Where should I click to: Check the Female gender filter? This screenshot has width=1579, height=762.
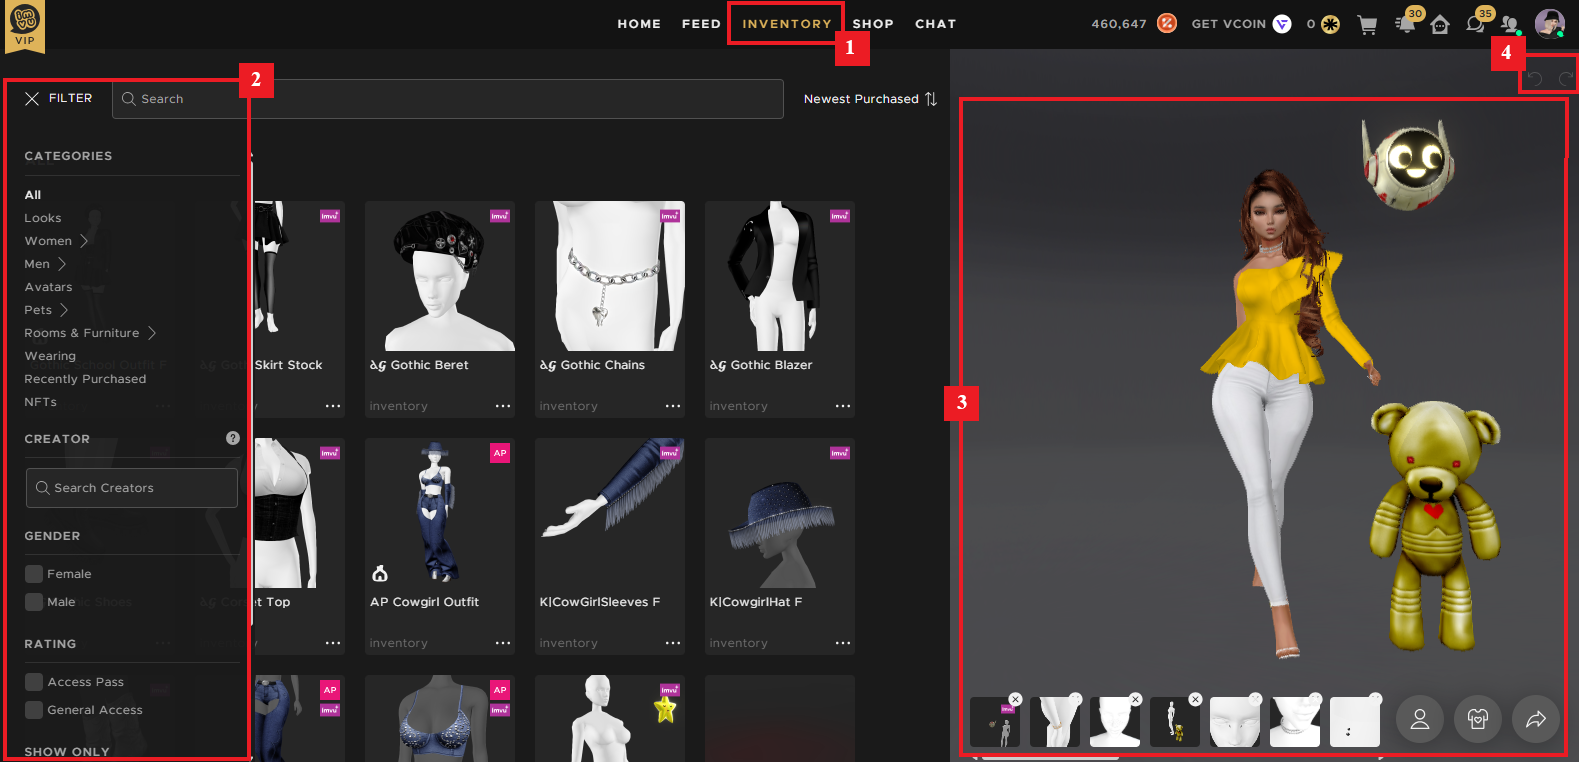click(x=34, y=574)
